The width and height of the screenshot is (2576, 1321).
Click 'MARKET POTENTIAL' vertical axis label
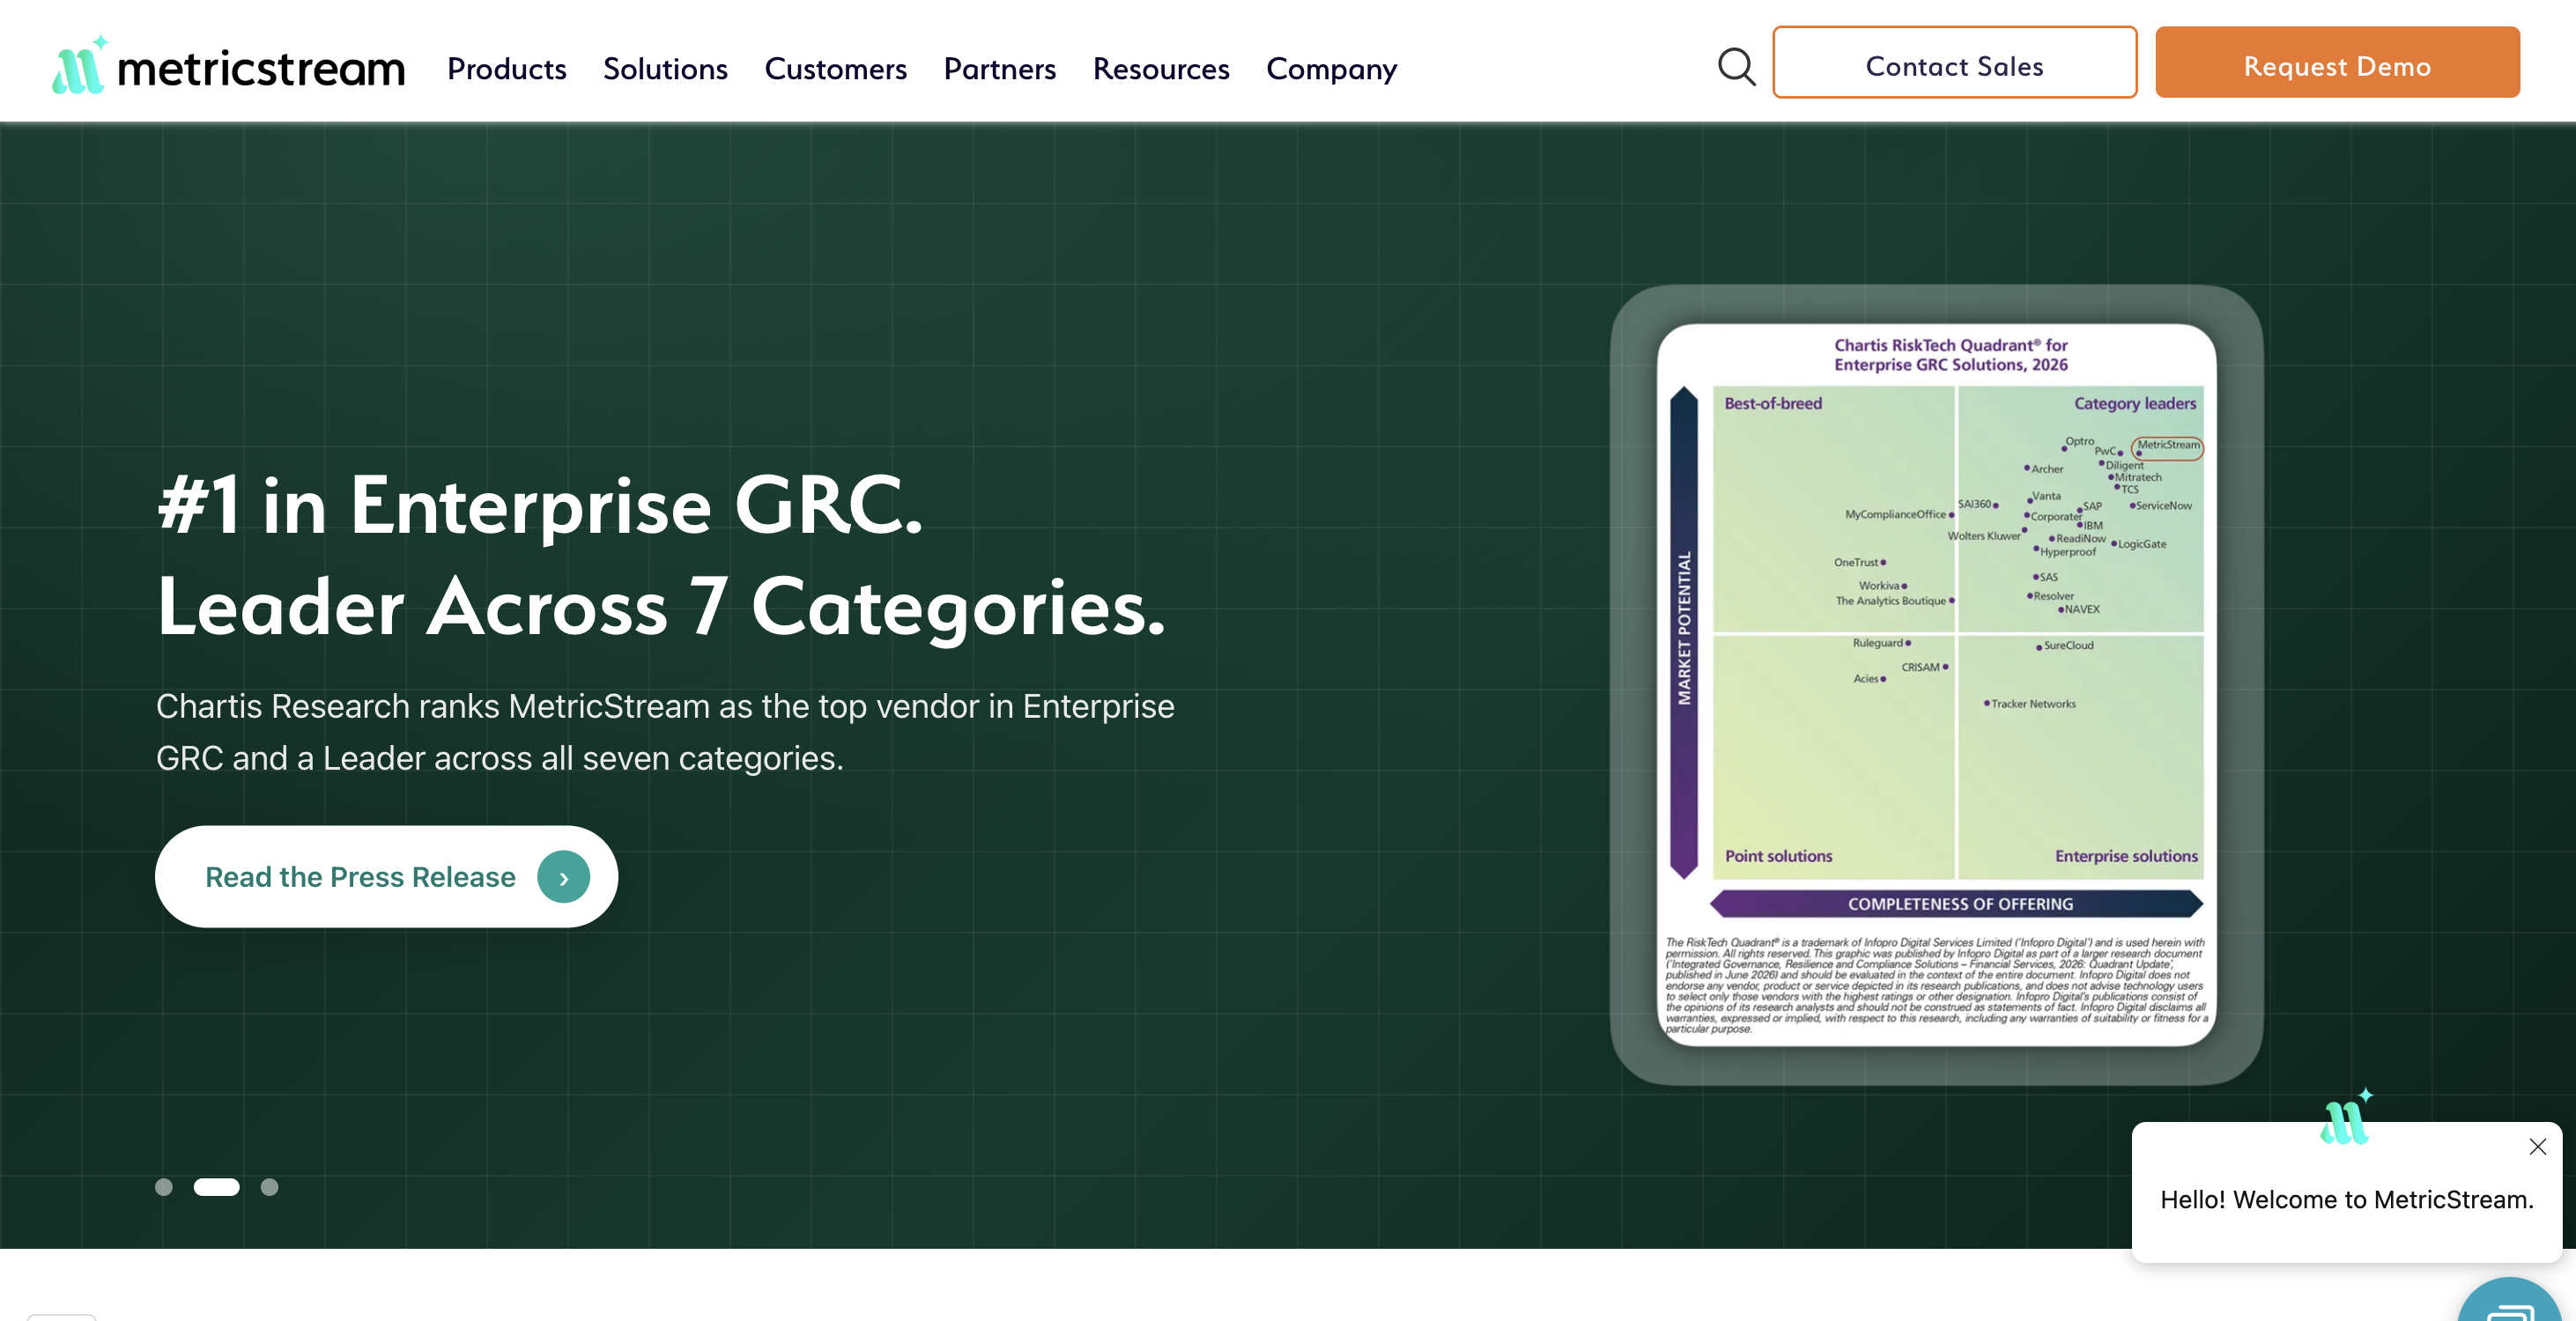coord(1684,629)
